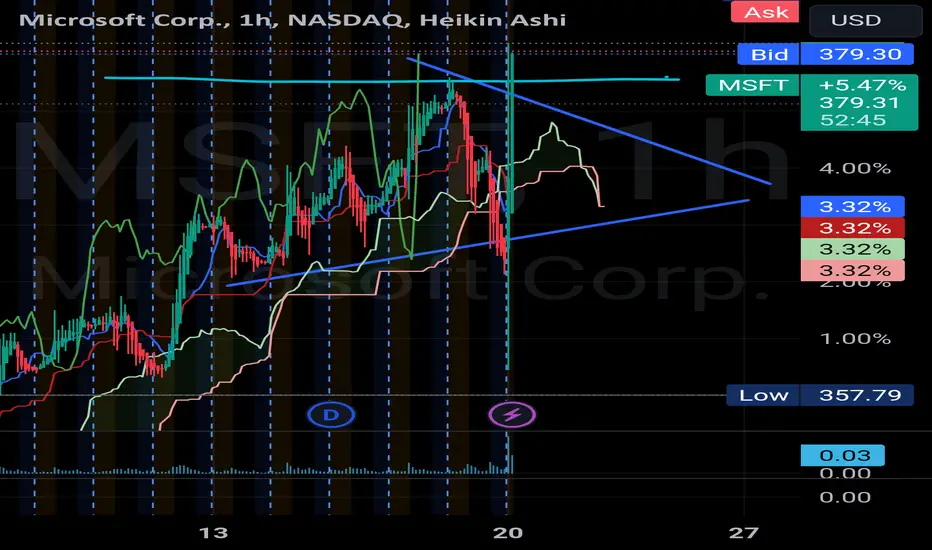932x550 pixels.
Task: Click the +5.47% MSFT price box
Action: point(859,102)
